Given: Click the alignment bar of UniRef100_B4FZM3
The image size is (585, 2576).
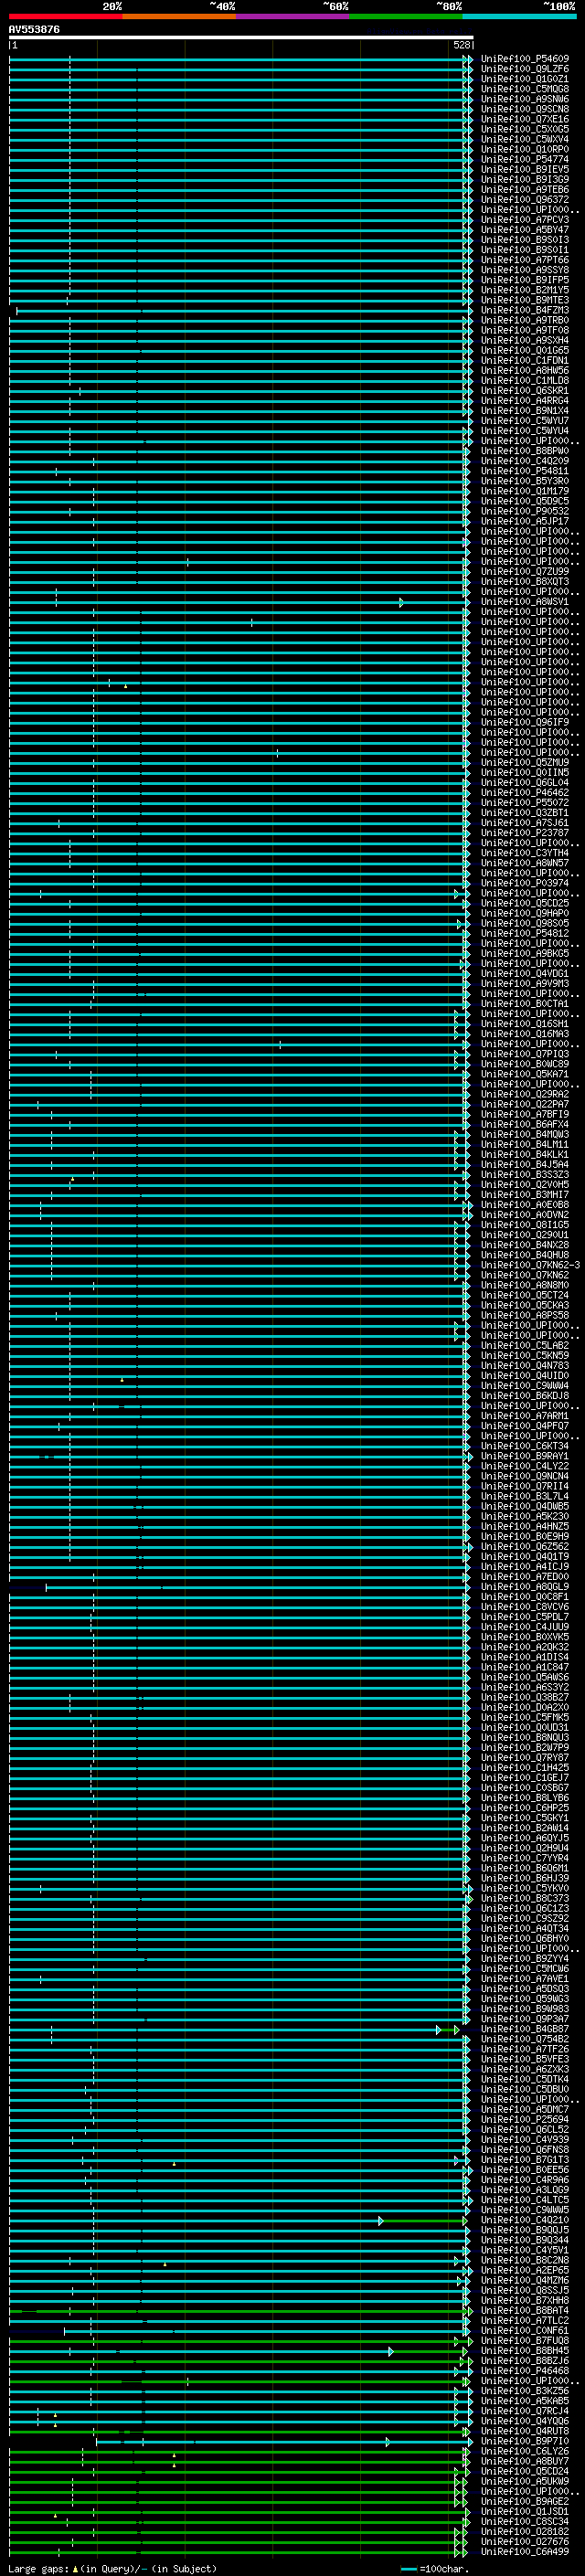Looking at the screenshot, I should [x=243, y=311].
